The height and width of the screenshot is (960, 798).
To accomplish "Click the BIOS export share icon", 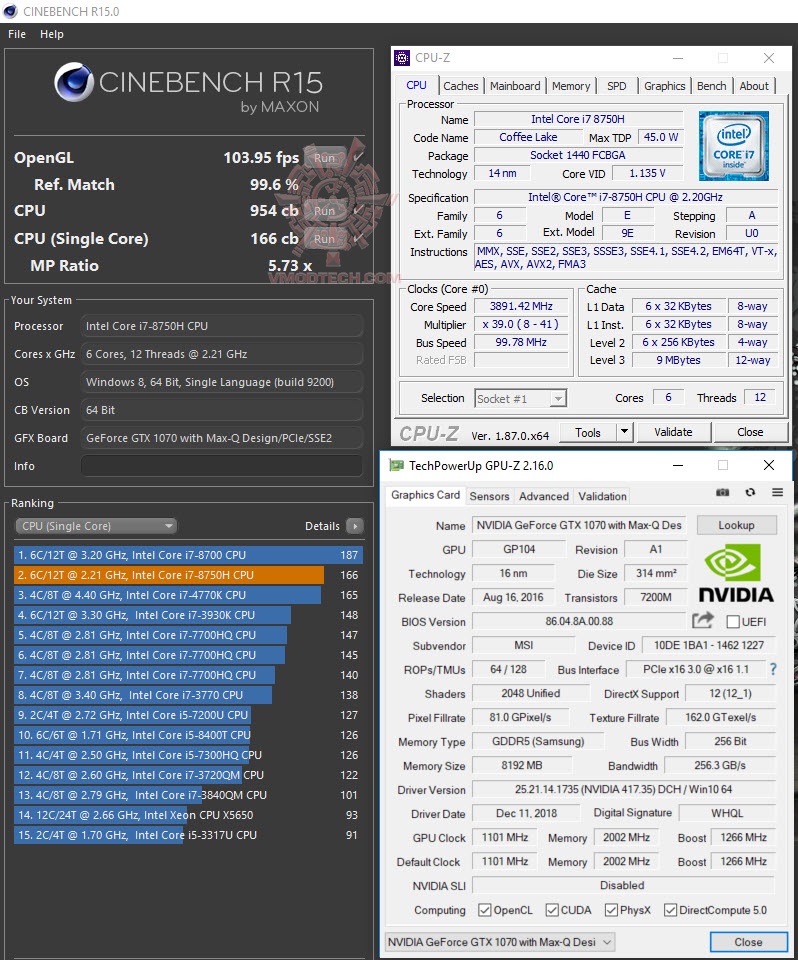I will (702, 621).
